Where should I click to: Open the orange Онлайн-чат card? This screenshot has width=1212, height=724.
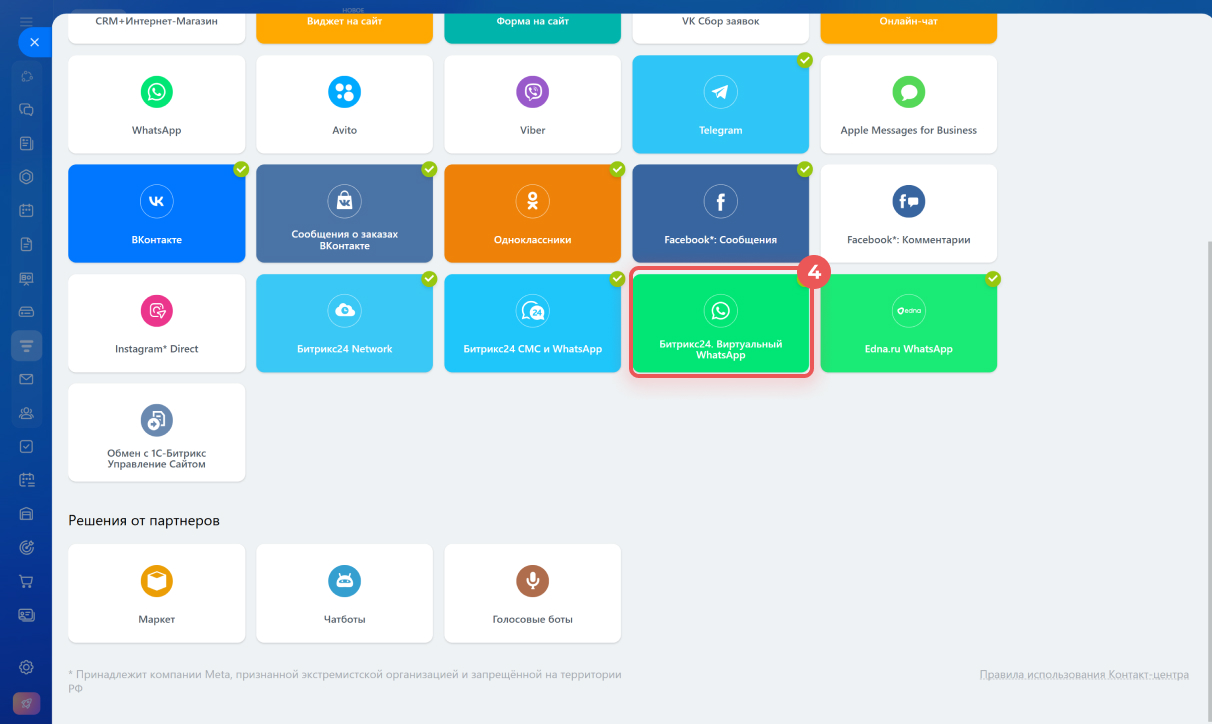[x=909, y=28]
